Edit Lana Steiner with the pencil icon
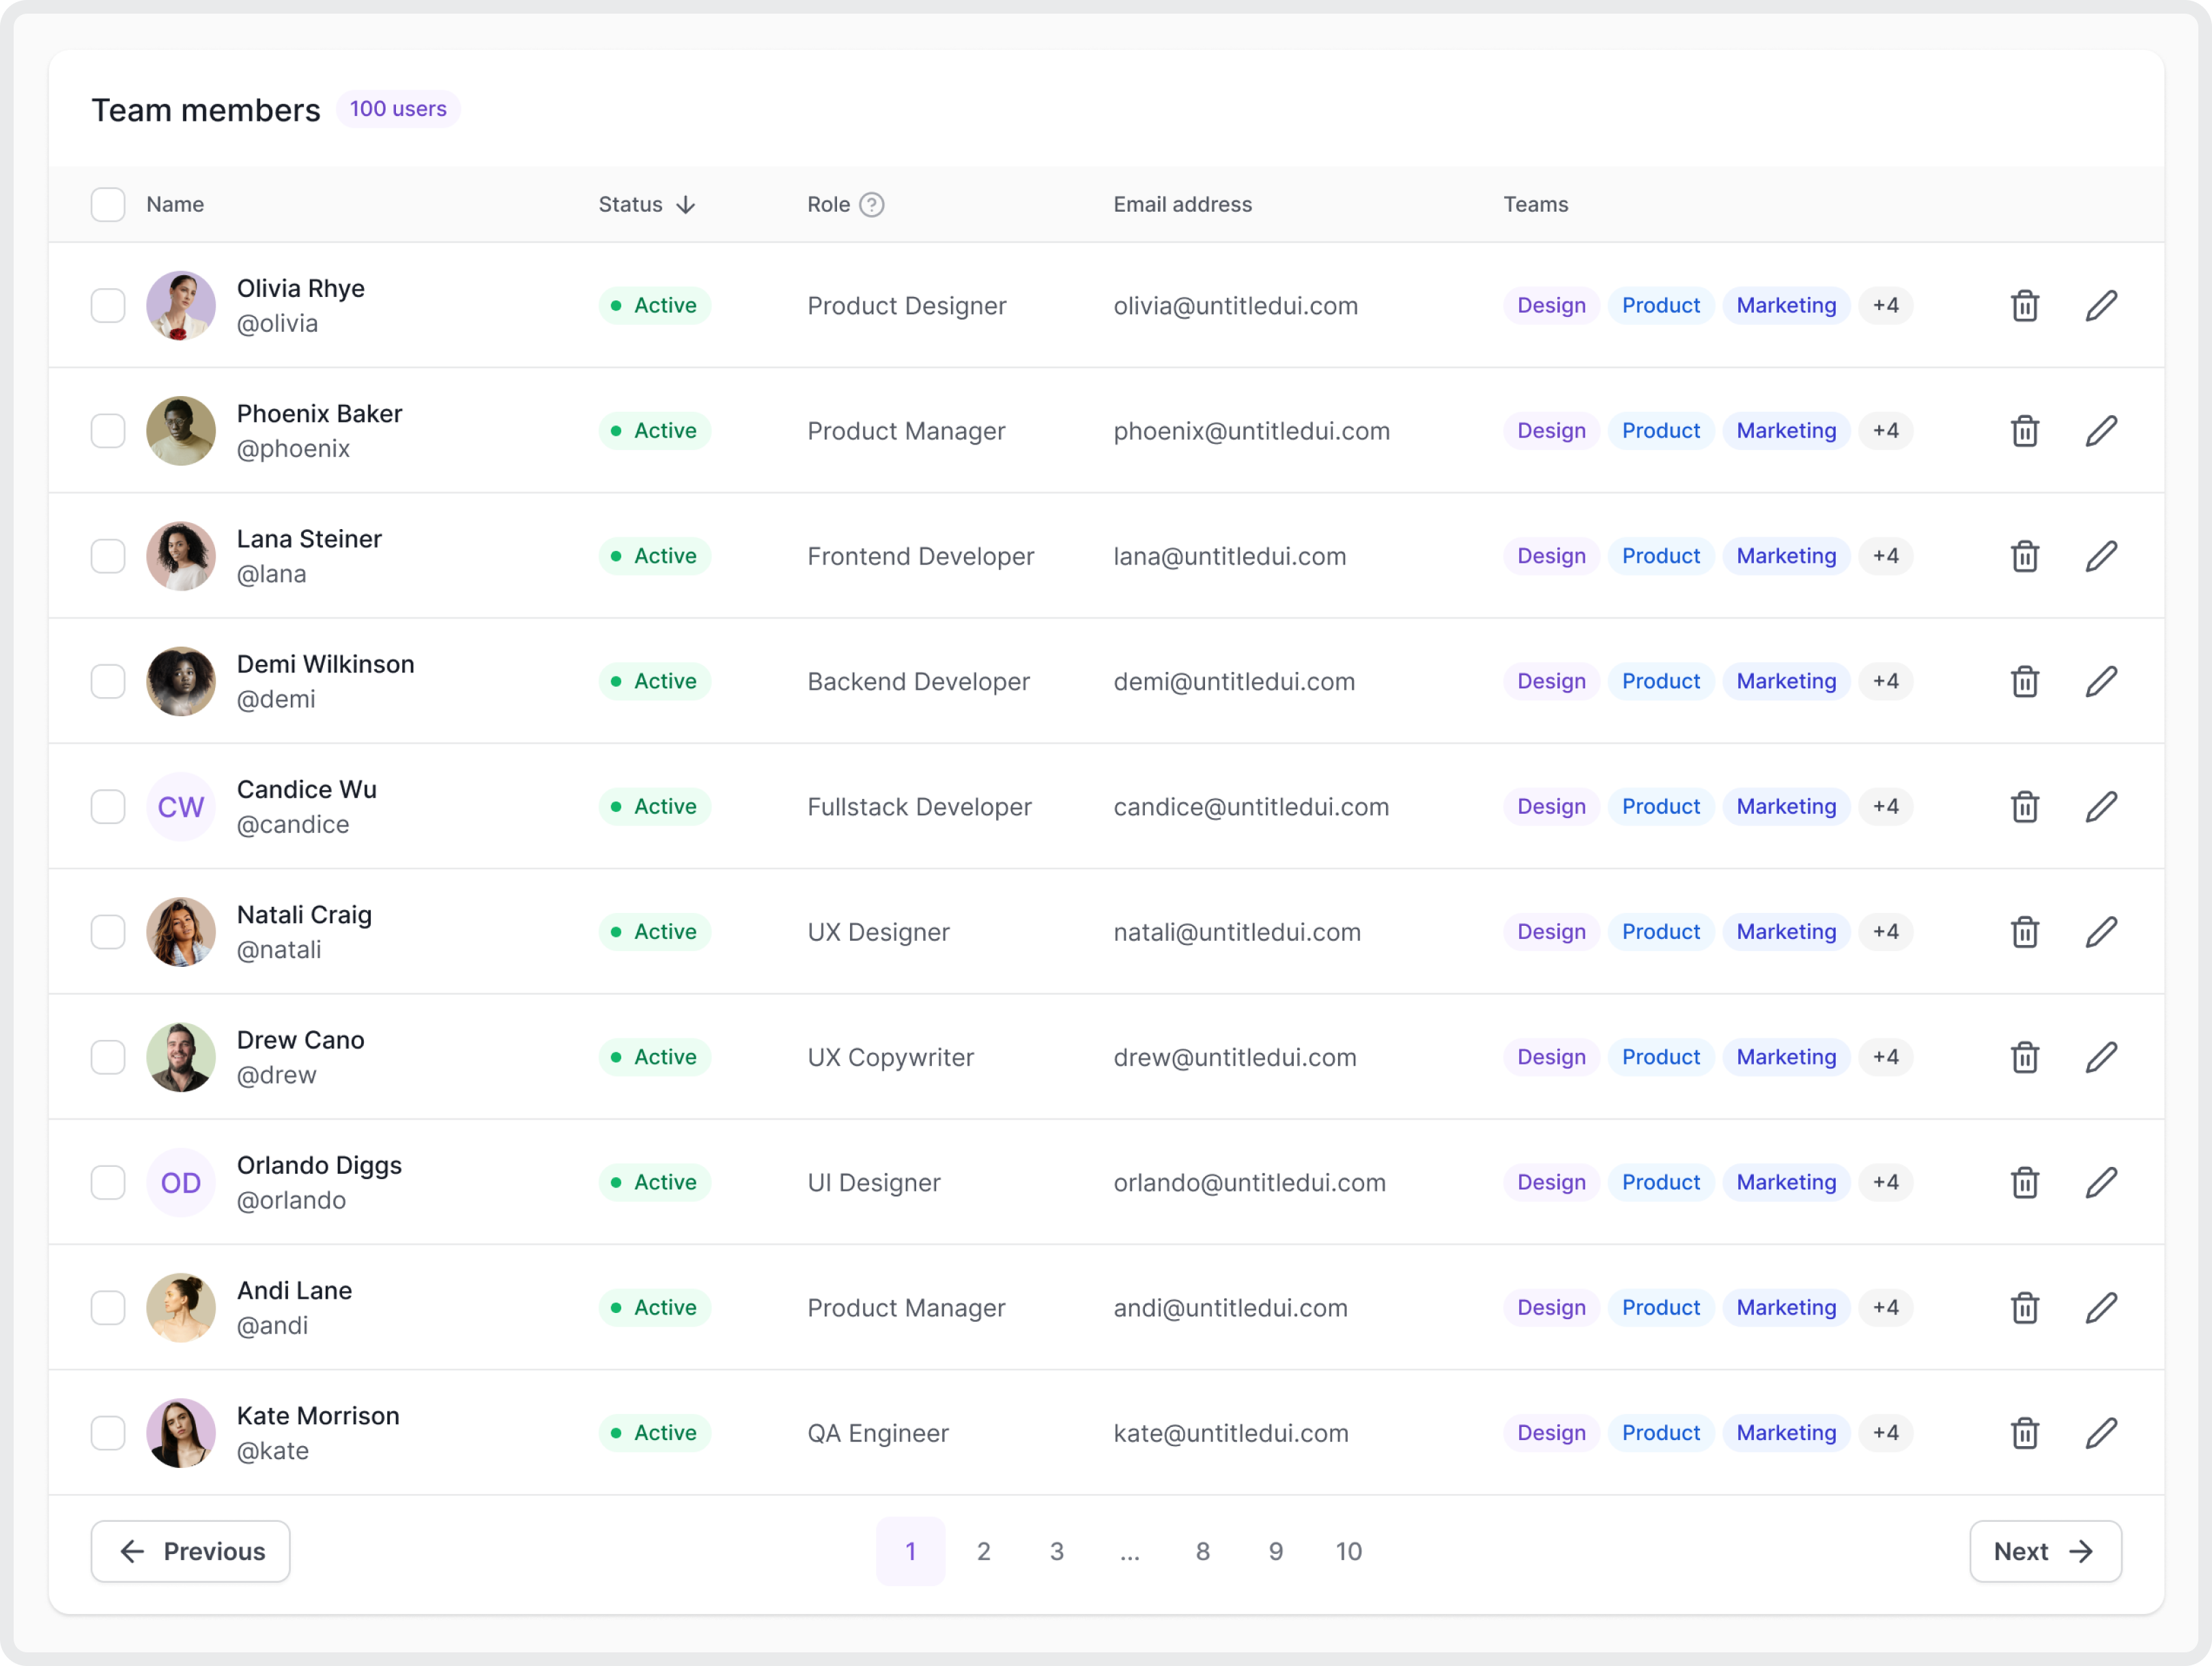 pyautogui.click(x=2101, y=556)
